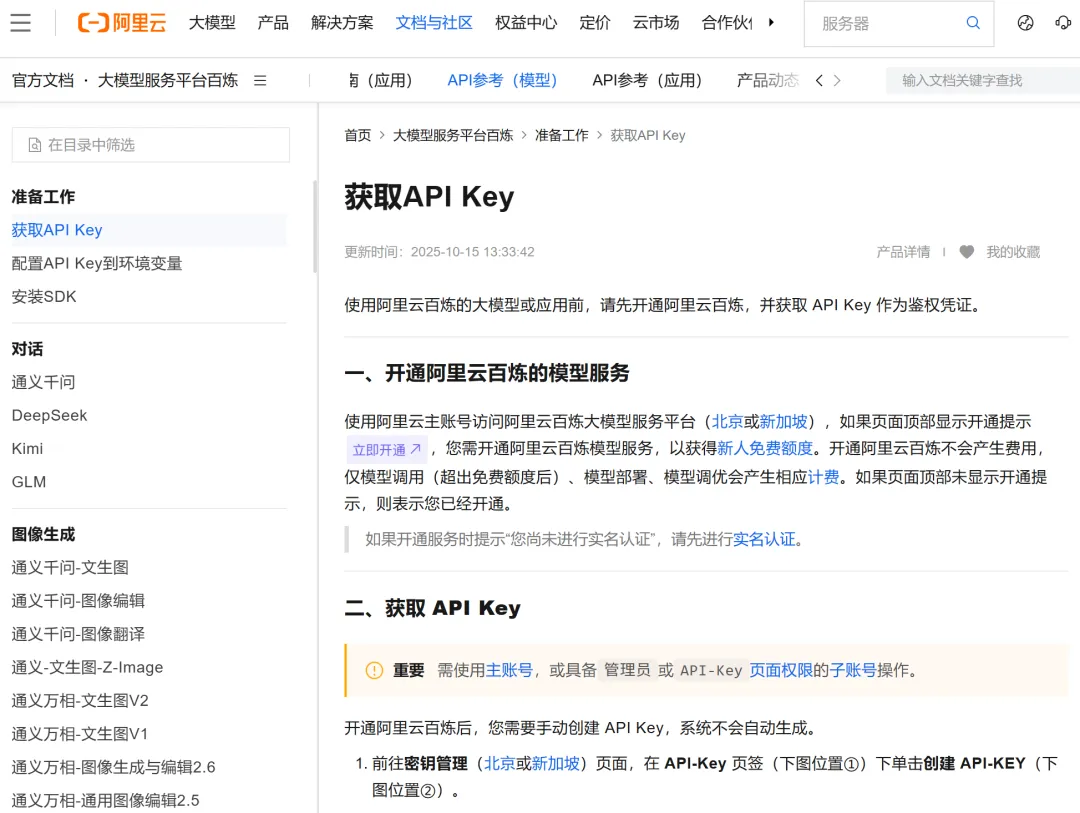Open the hamburger menu at top left
This screenshot has height=813, width=1080.
pos(21,23)
